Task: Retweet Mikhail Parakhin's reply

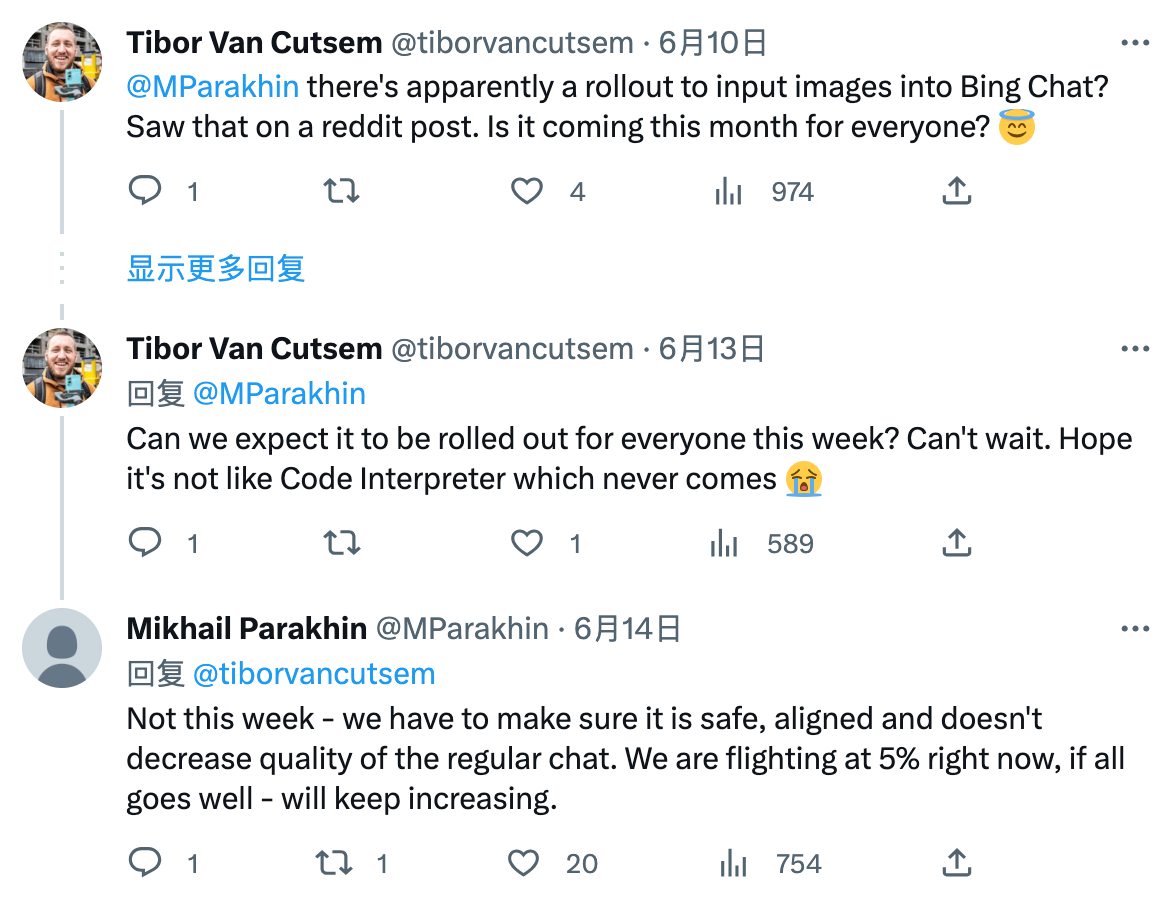Action: pyautogui.click(x=334, y=863)
